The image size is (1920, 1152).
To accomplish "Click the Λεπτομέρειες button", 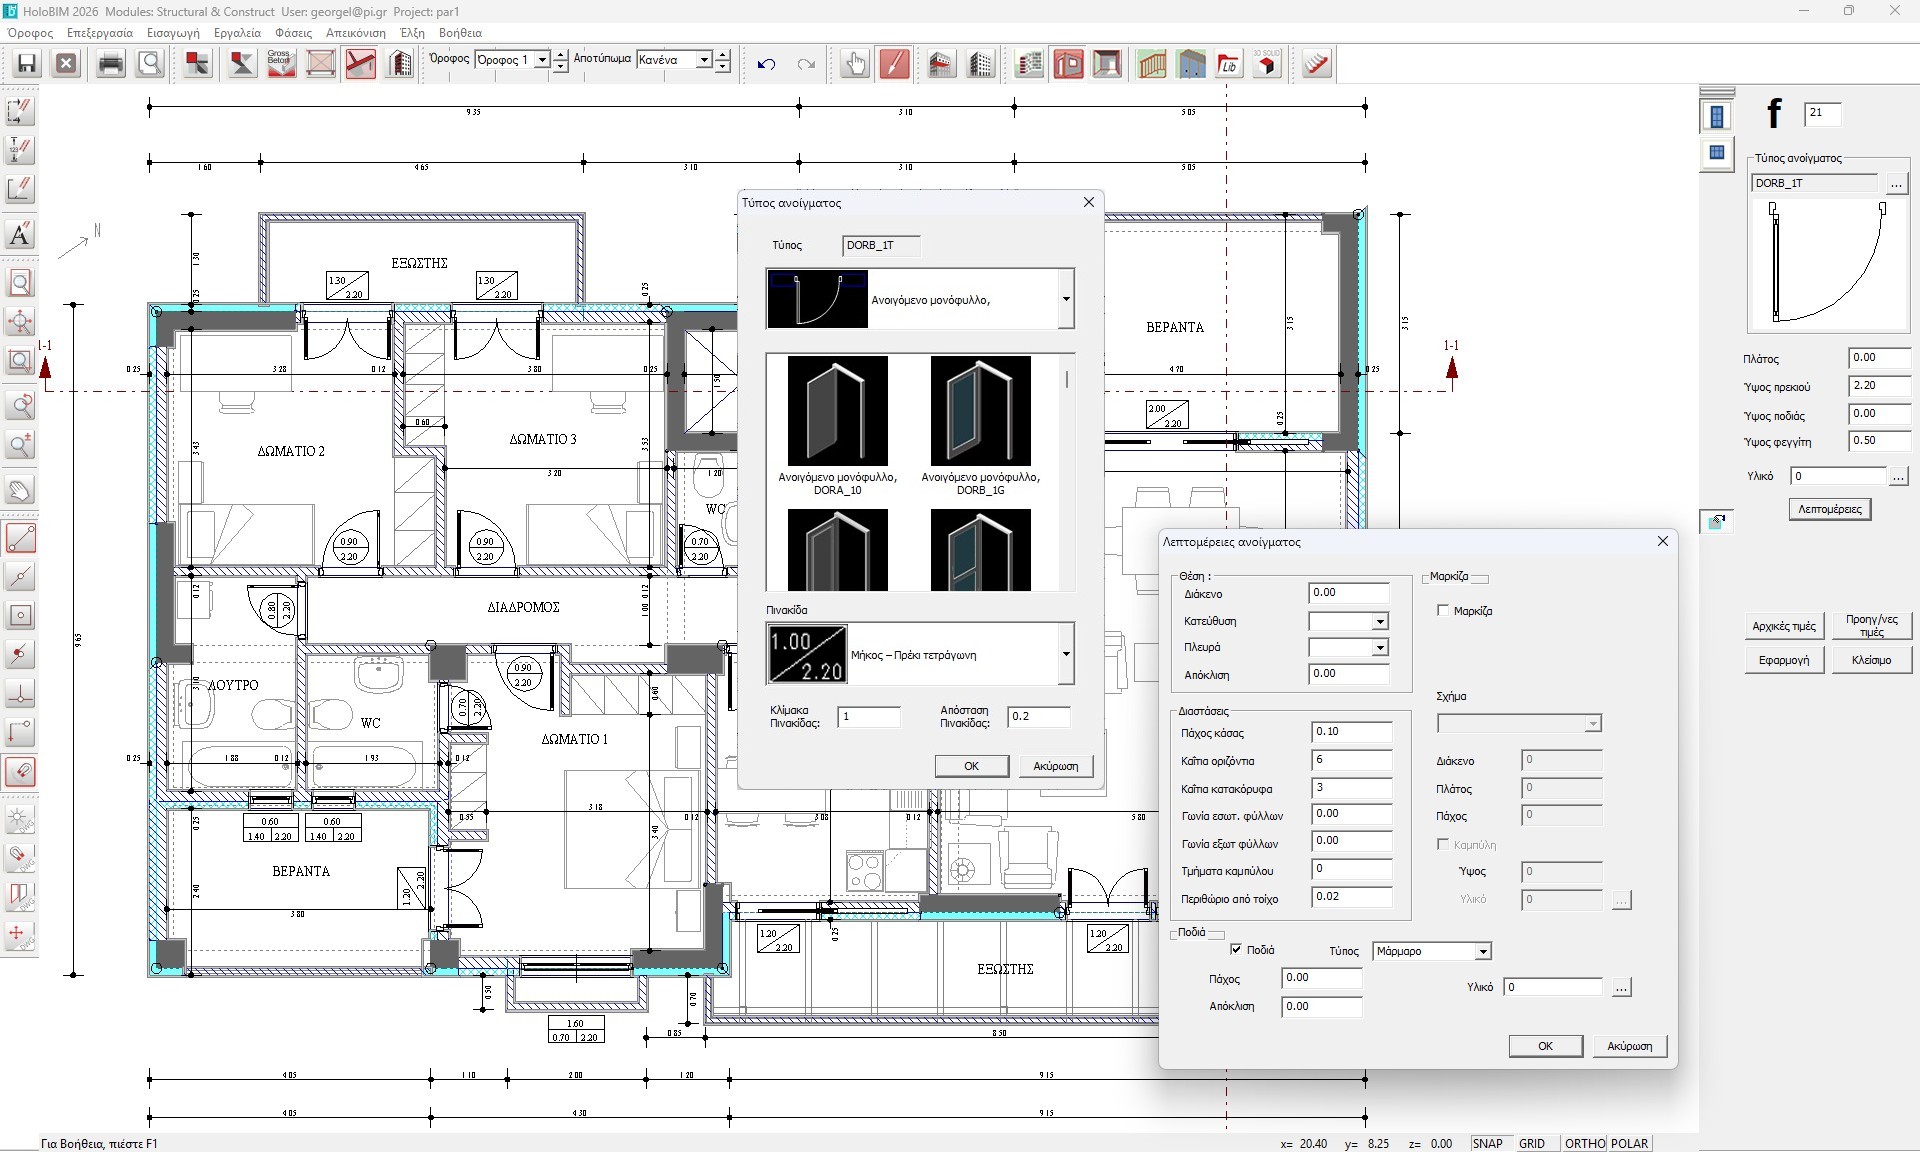I will (1829, 509).
